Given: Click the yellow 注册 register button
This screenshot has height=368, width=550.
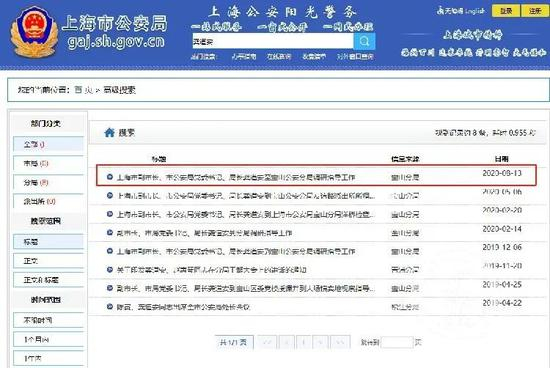Looking at the screenshot, I should coord(535,11).
